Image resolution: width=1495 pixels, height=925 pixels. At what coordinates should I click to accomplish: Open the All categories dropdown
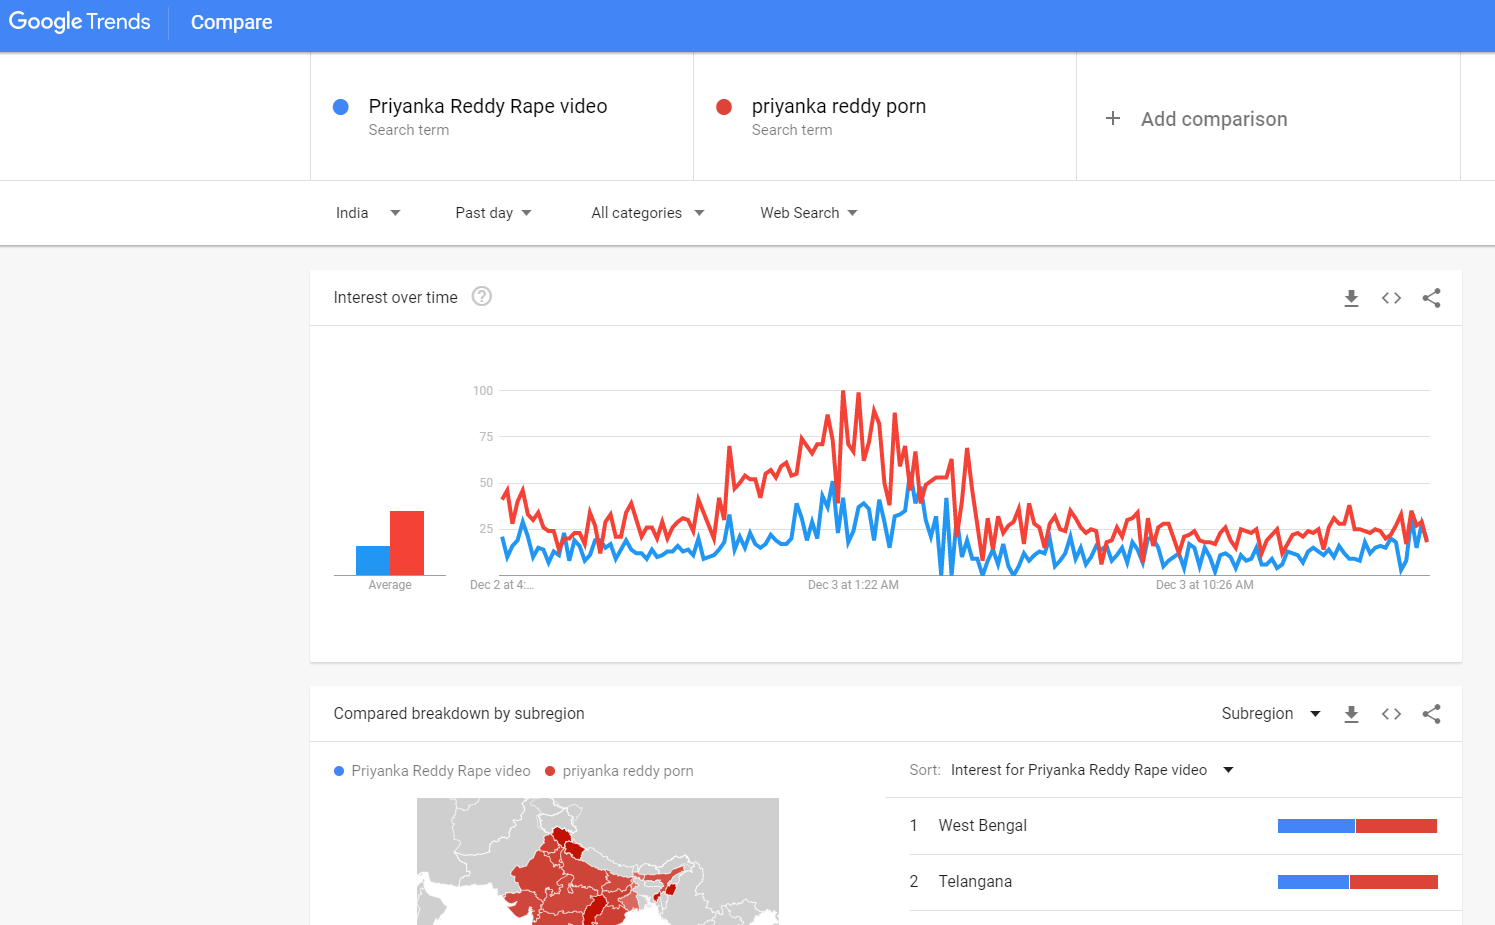click(648, 213)
